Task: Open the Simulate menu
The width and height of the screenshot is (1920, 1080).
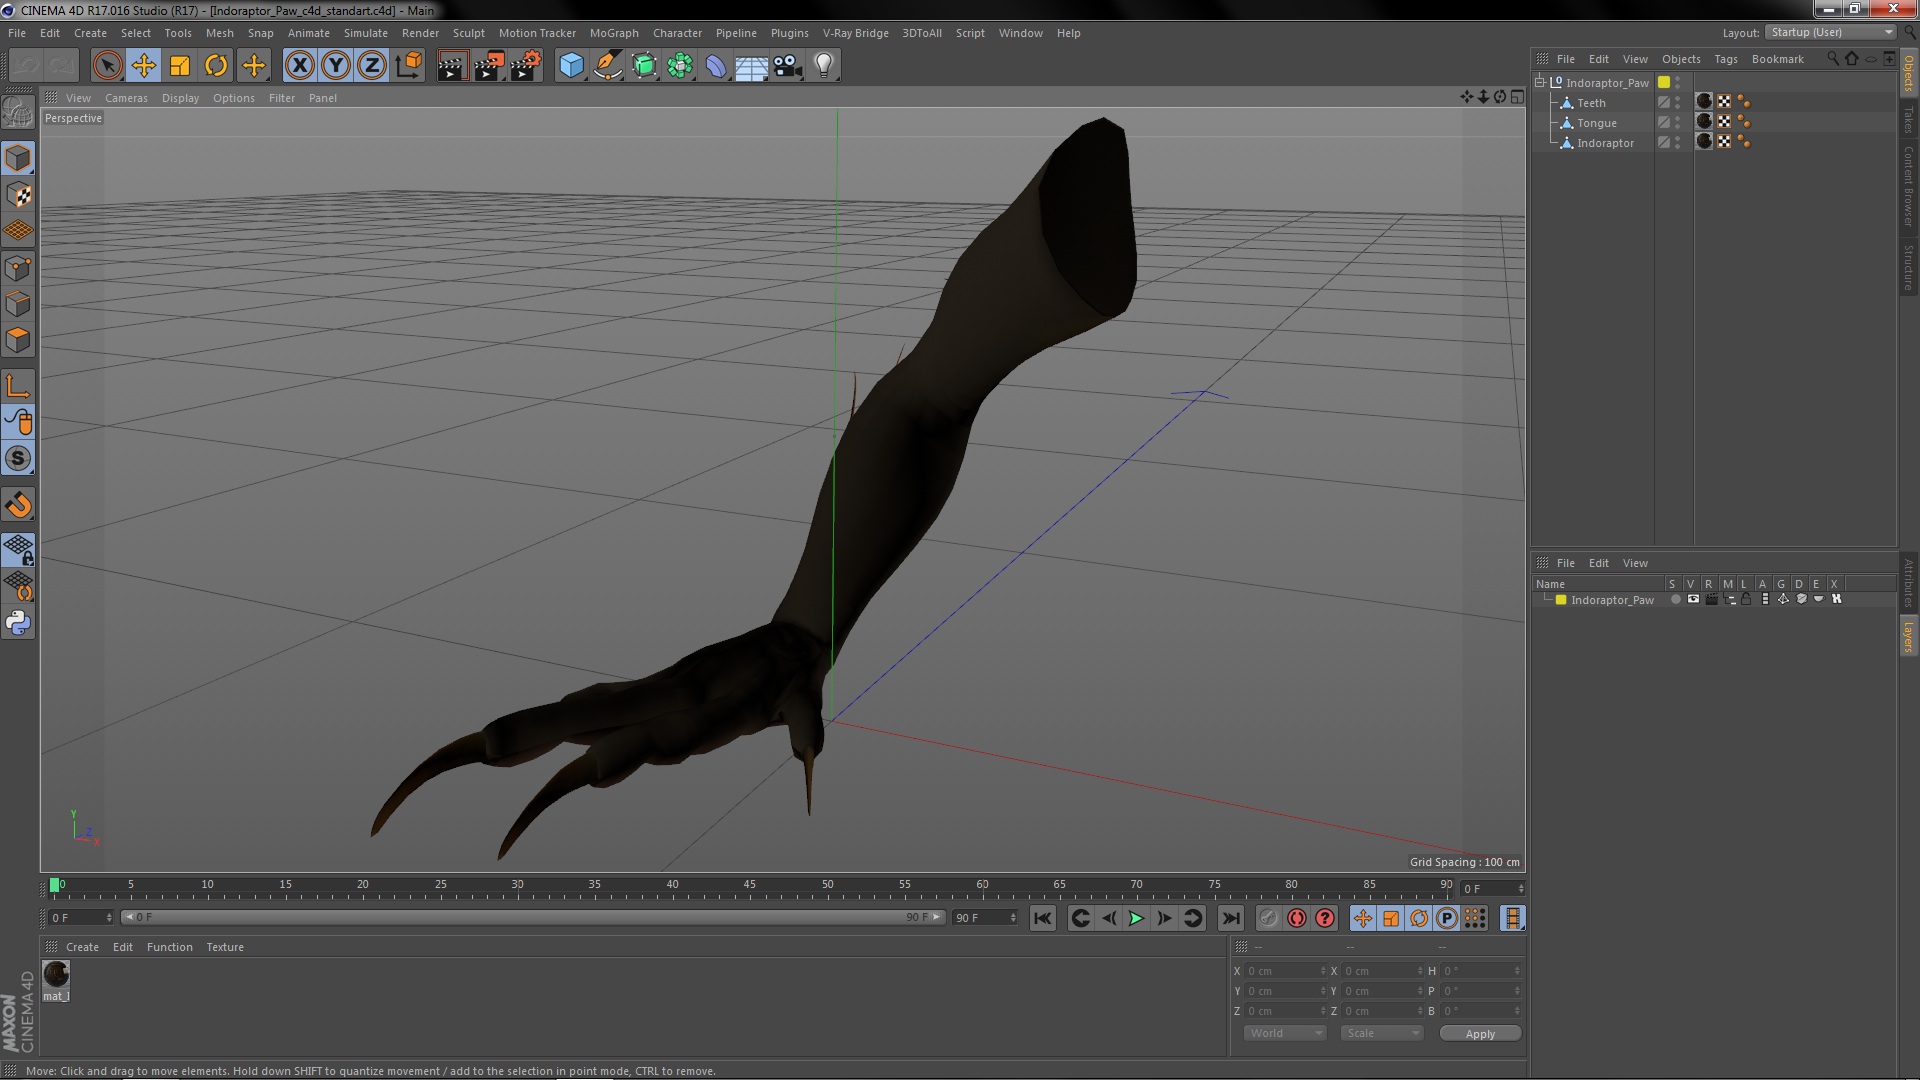Action: pyautogui.click(x=365, y=33)
